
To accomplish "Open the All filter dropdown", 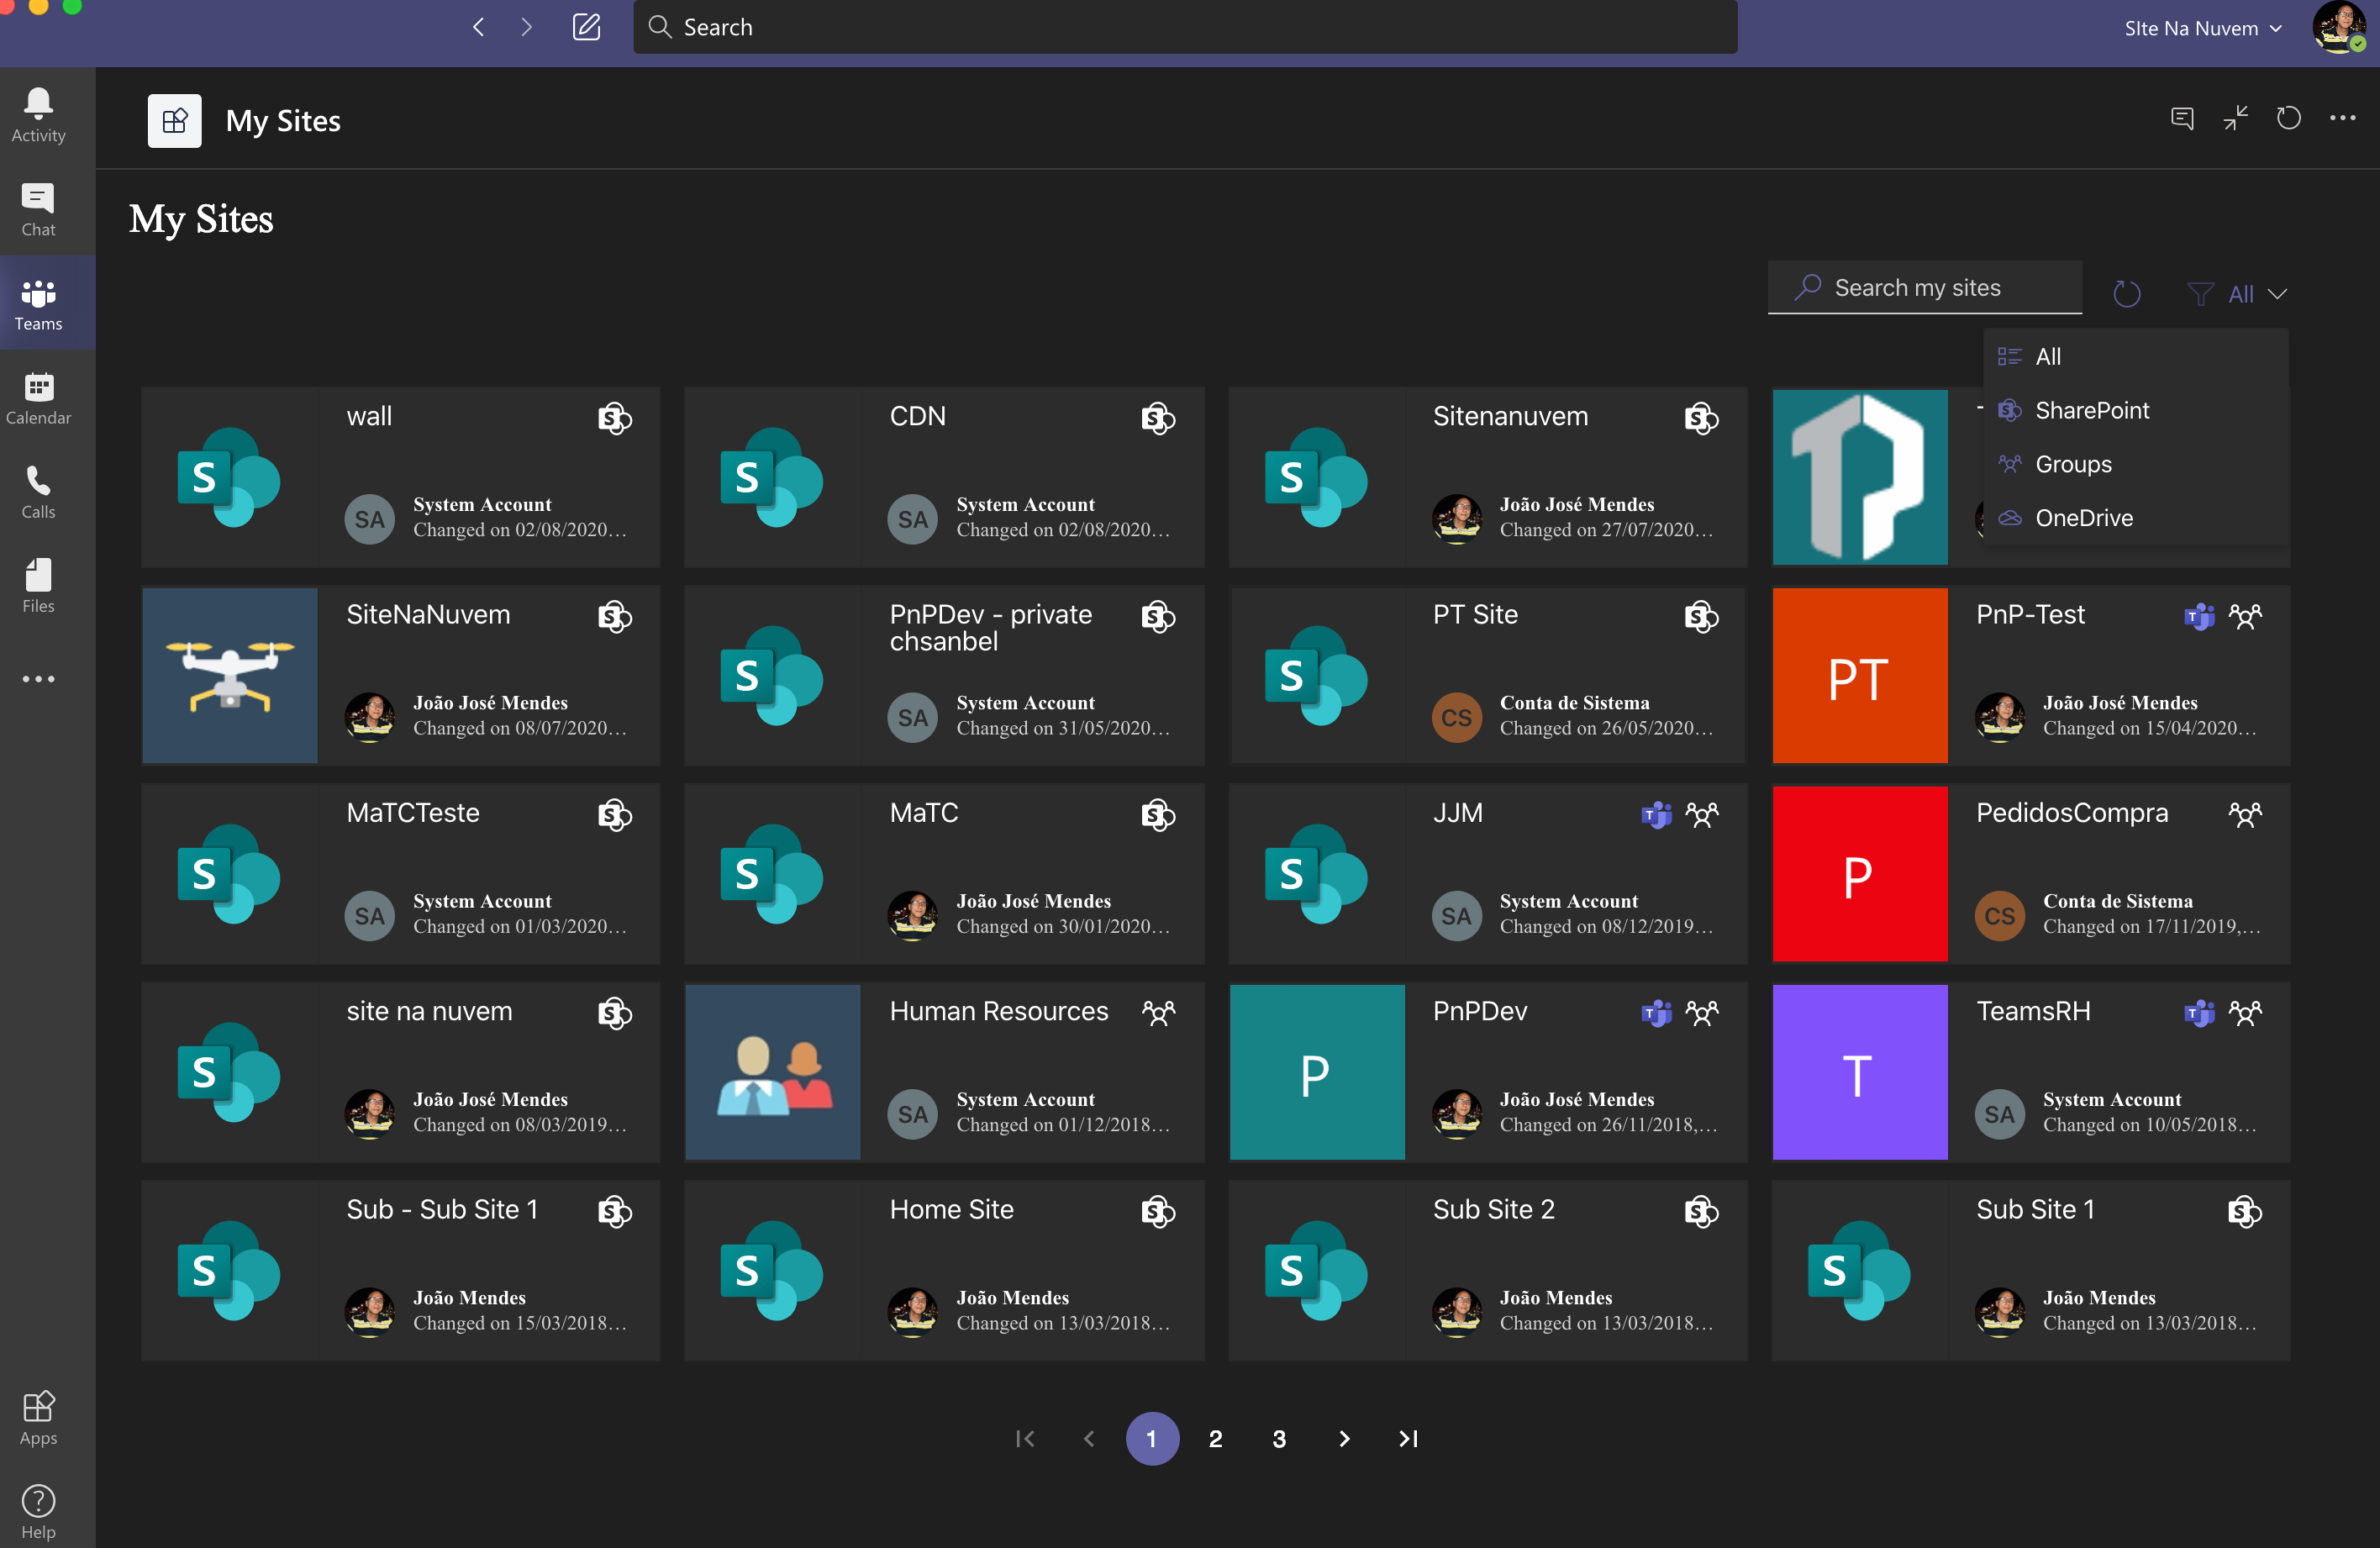I will click(x=2238, y=294).
